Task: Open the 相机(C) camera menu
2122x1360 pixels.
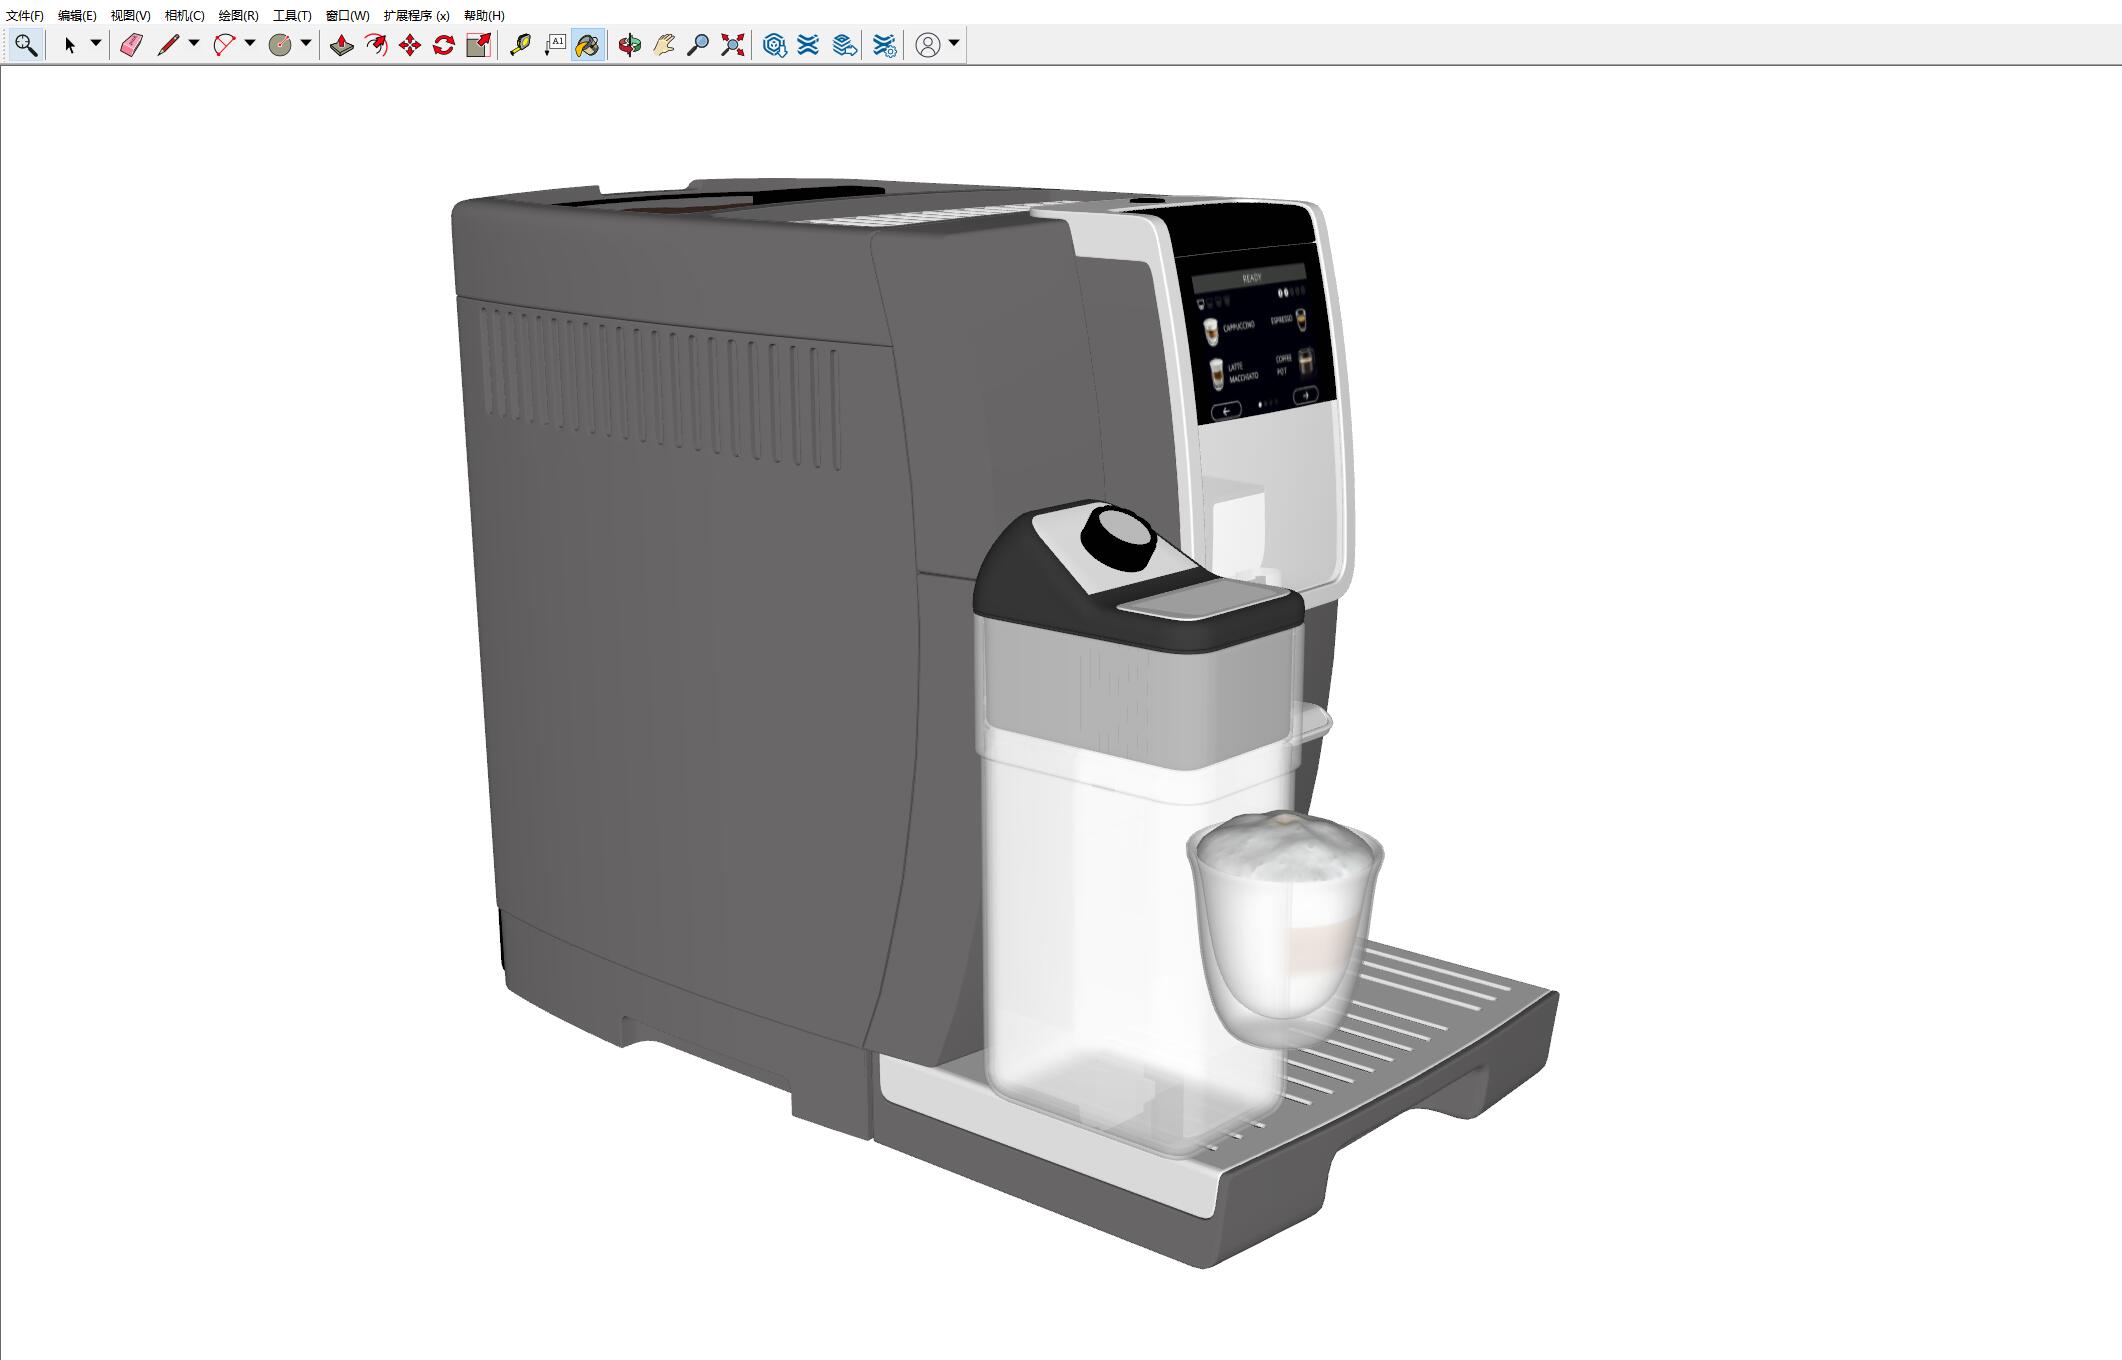Action: 184,15
